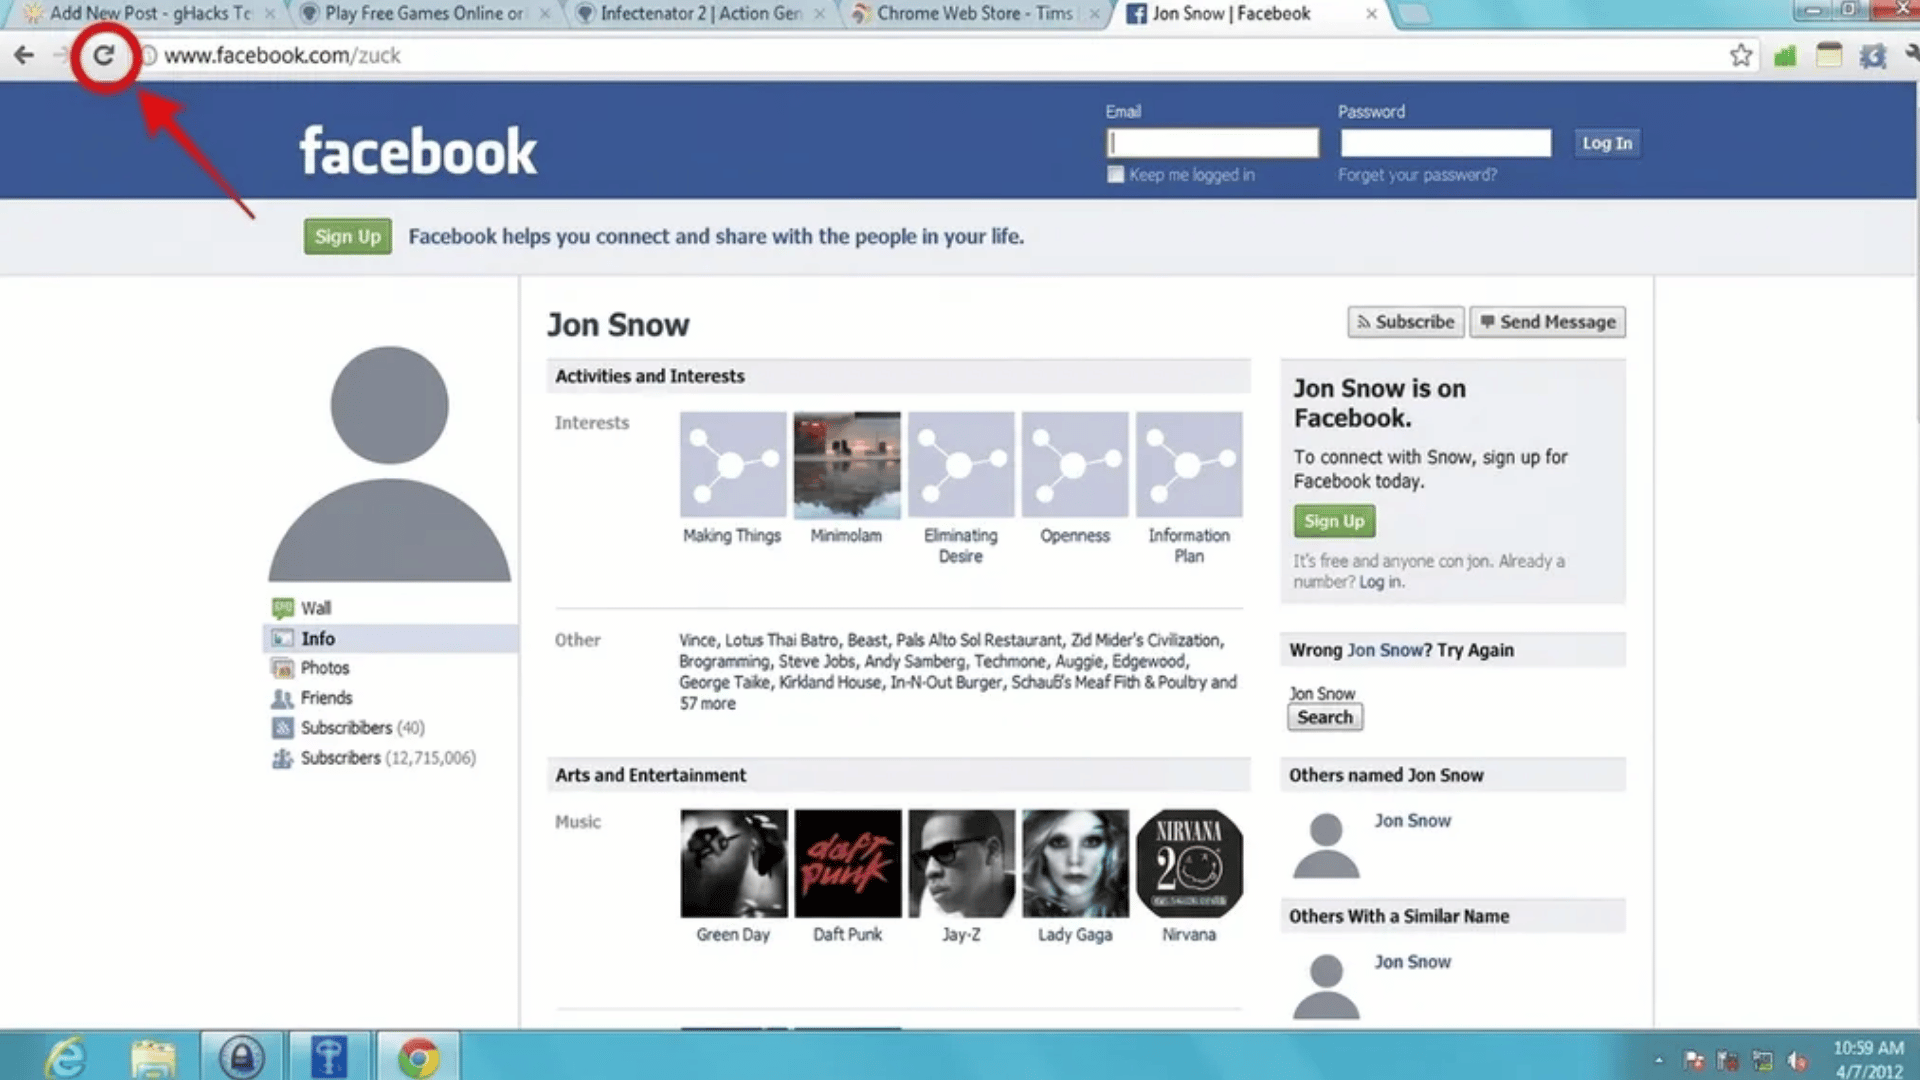The height and width of the screenshot is (1080, 1920).
Task: Open Green Day music thumbnail
Action: click(734, 863)
